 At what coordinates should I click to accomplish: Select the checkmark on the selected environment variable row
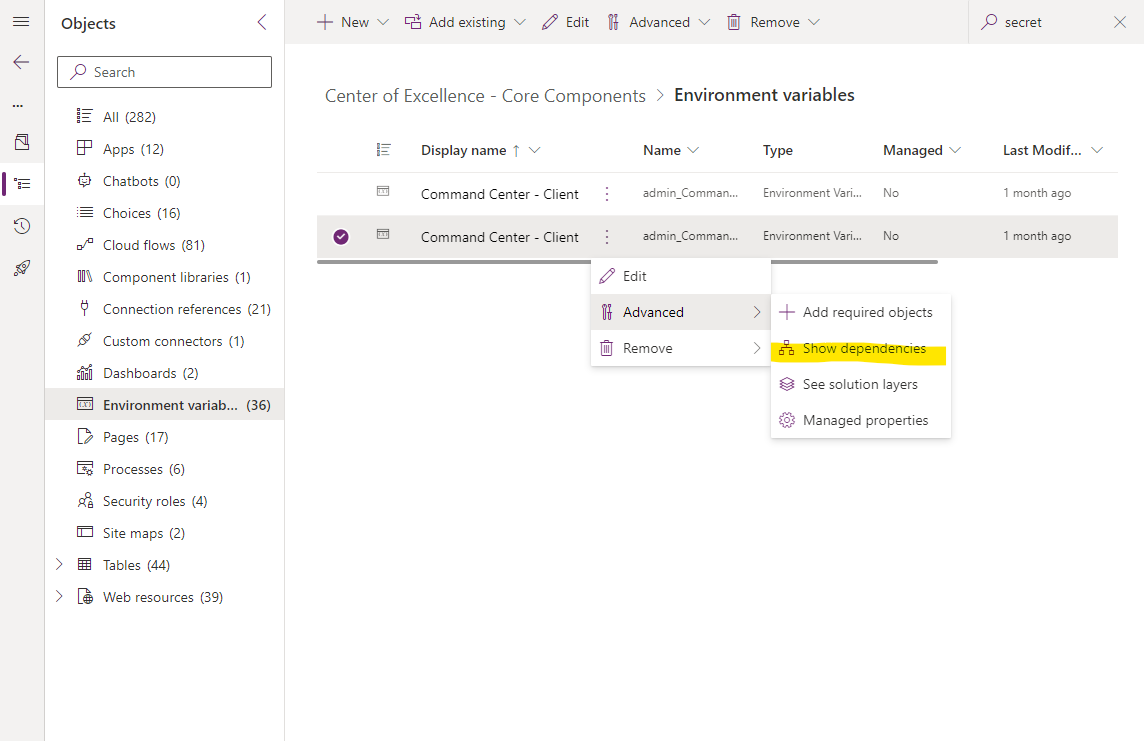pyautogui.click(x=342, y=236)
